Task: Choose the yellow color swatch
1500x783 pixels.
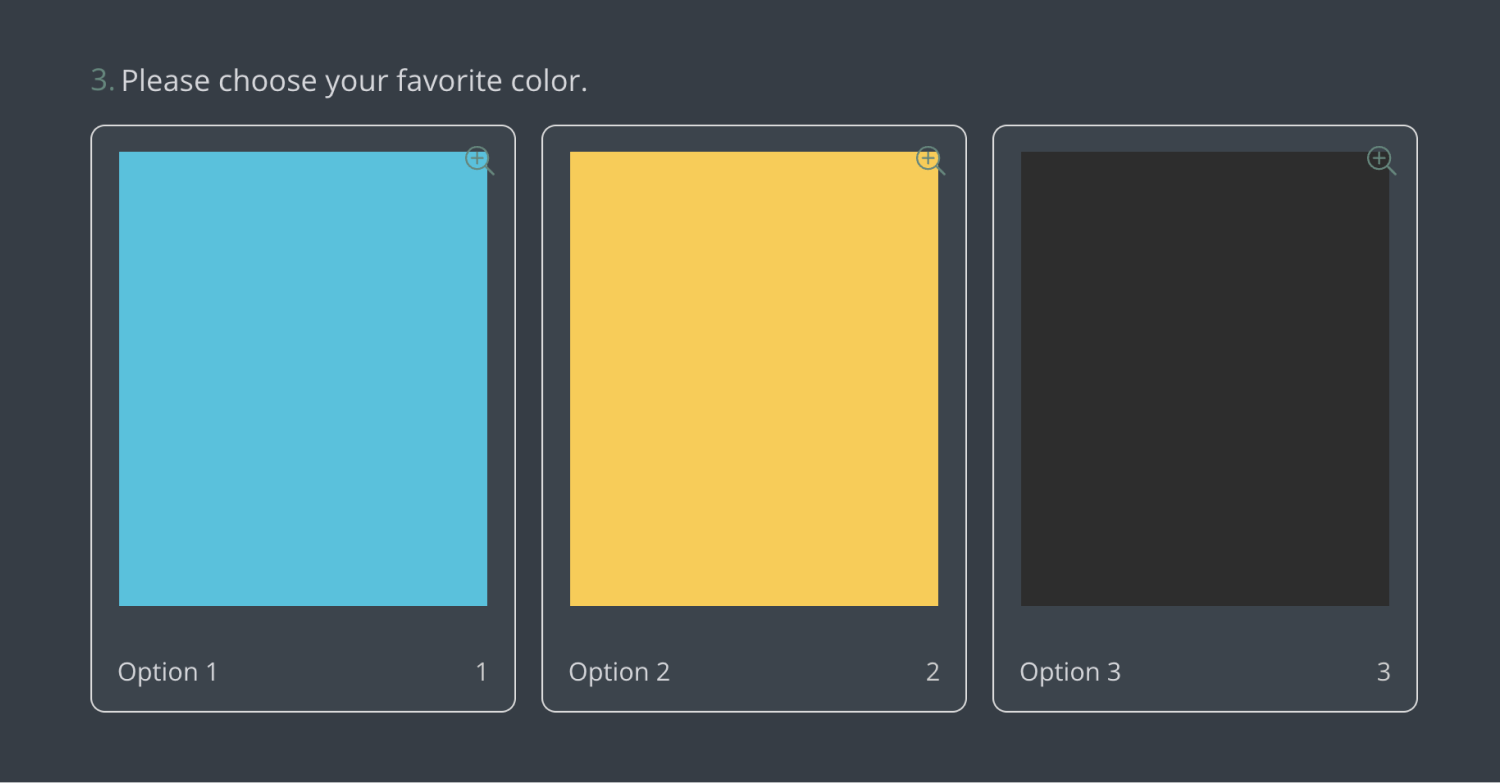Action: [754, 379]
